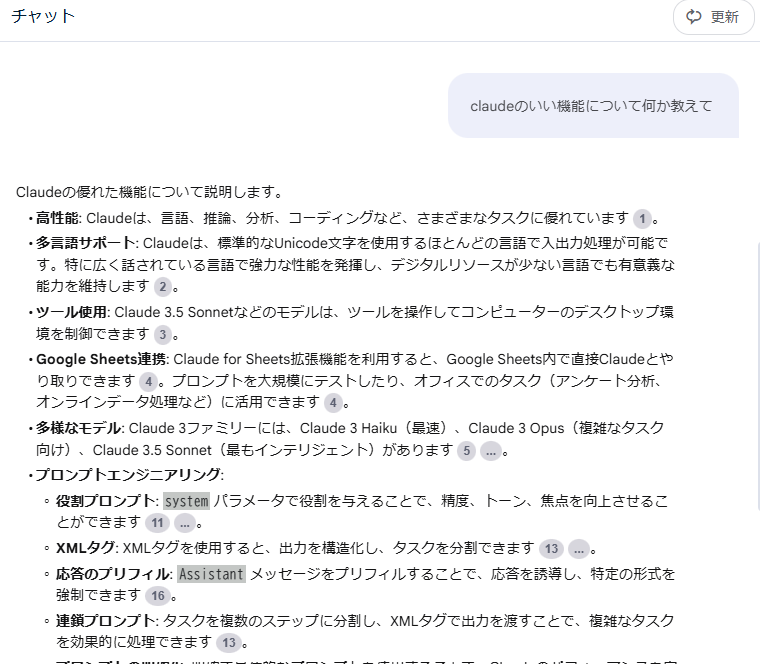Open citation 5 in the 多様なモデル bullet

coord(466,451)
